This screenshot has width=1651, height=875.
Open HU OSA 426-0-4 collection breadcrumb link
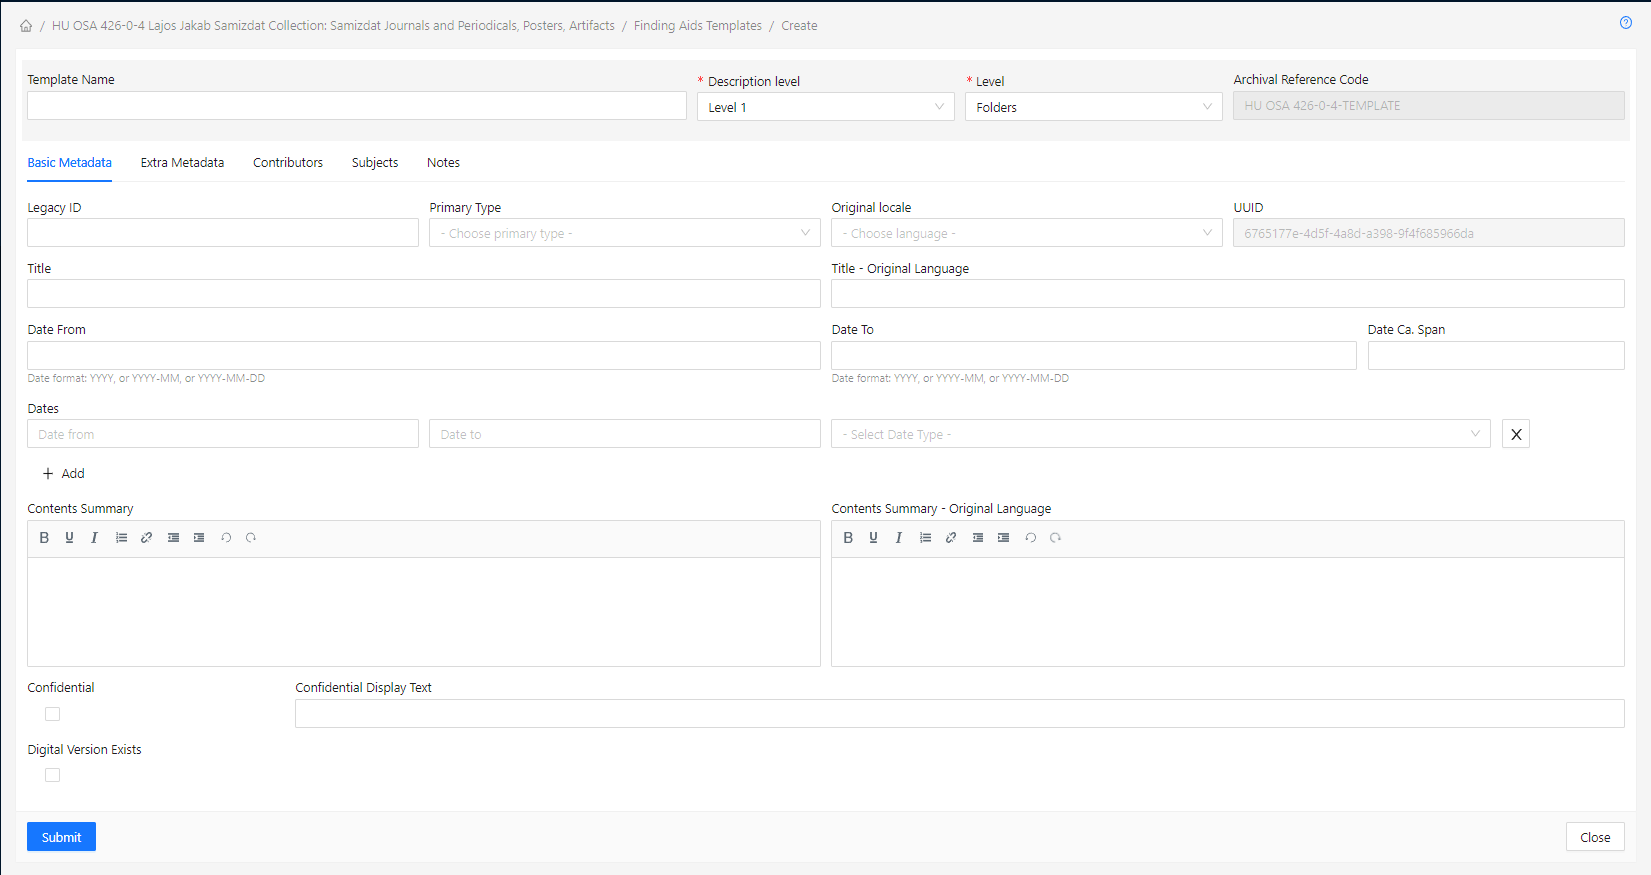[x=333, y=26]
